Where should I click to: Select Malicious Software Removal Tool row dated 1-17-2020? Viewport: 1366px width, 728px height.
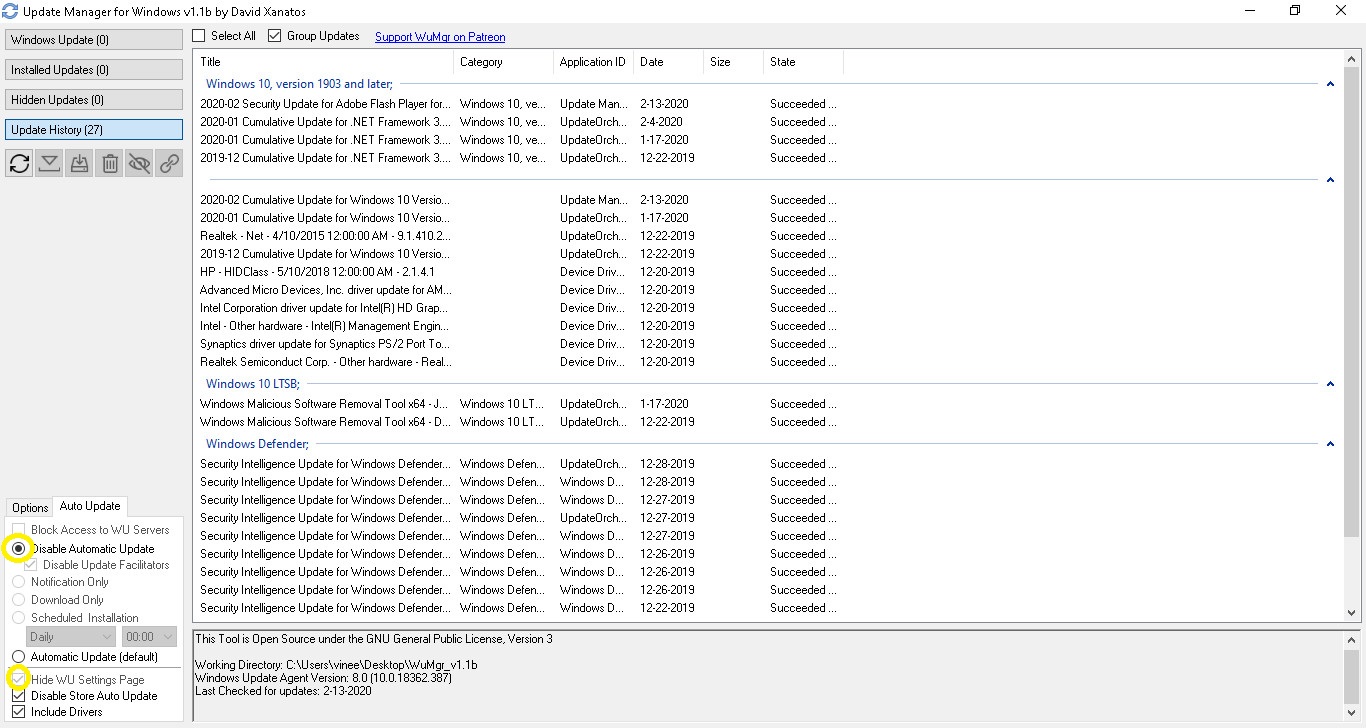[518, 404]
